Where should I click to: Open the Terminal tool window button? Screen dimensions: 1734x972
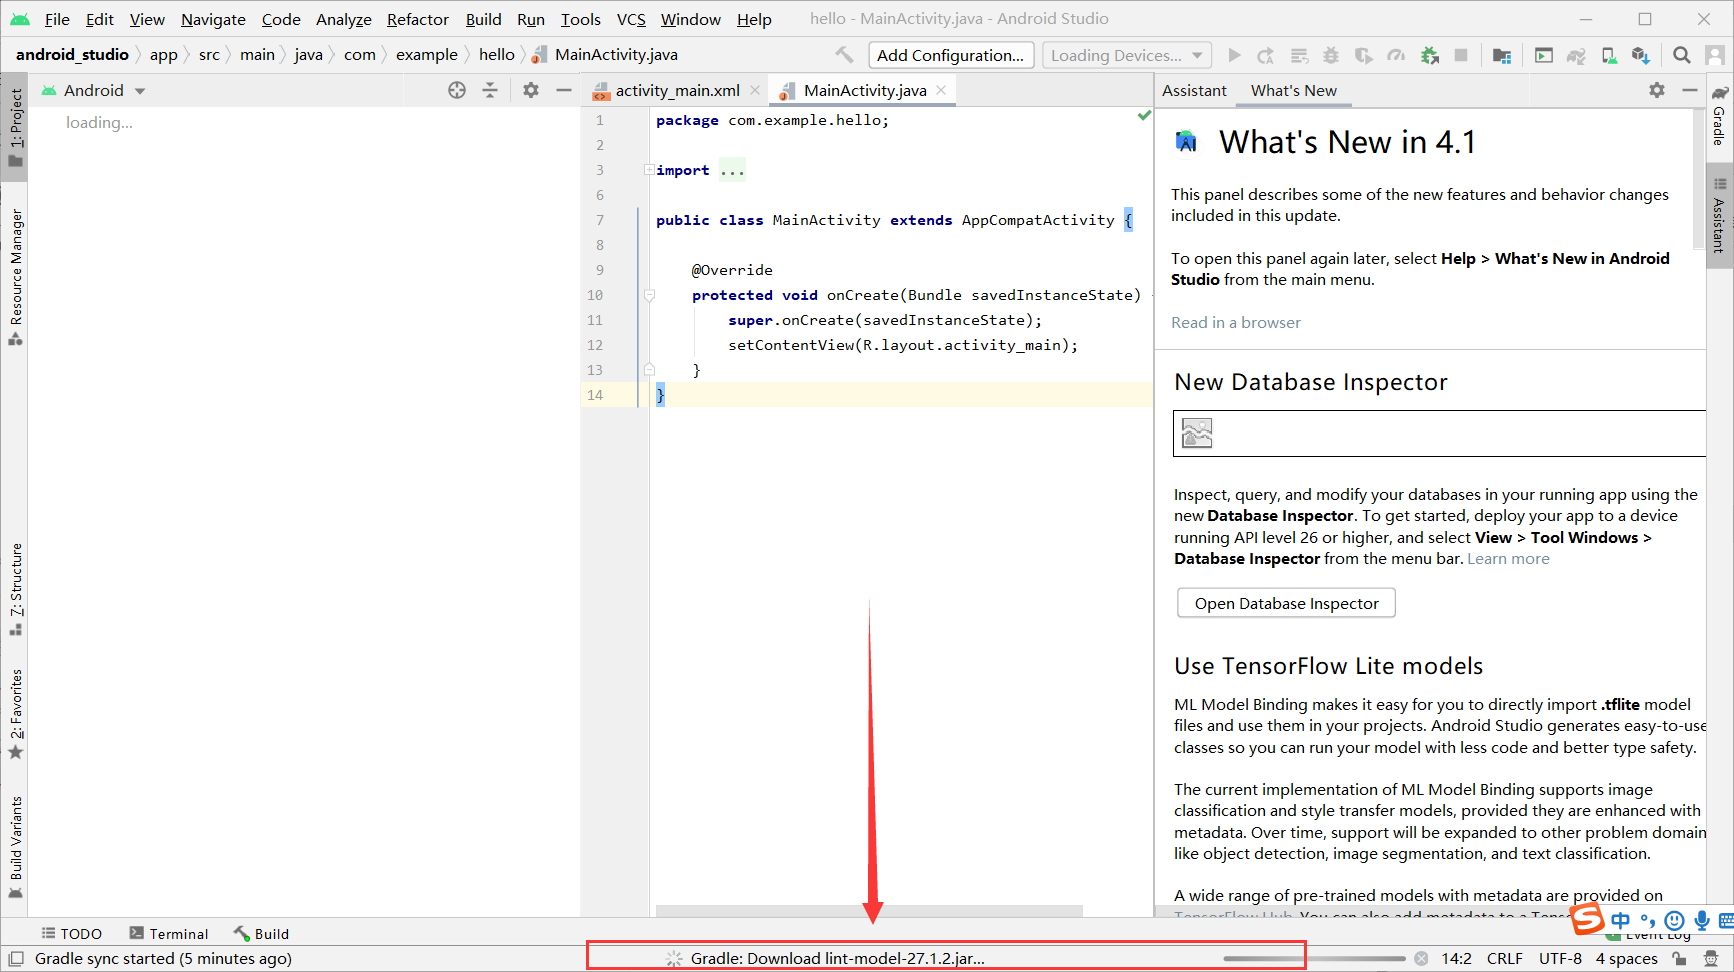(169, 933)
